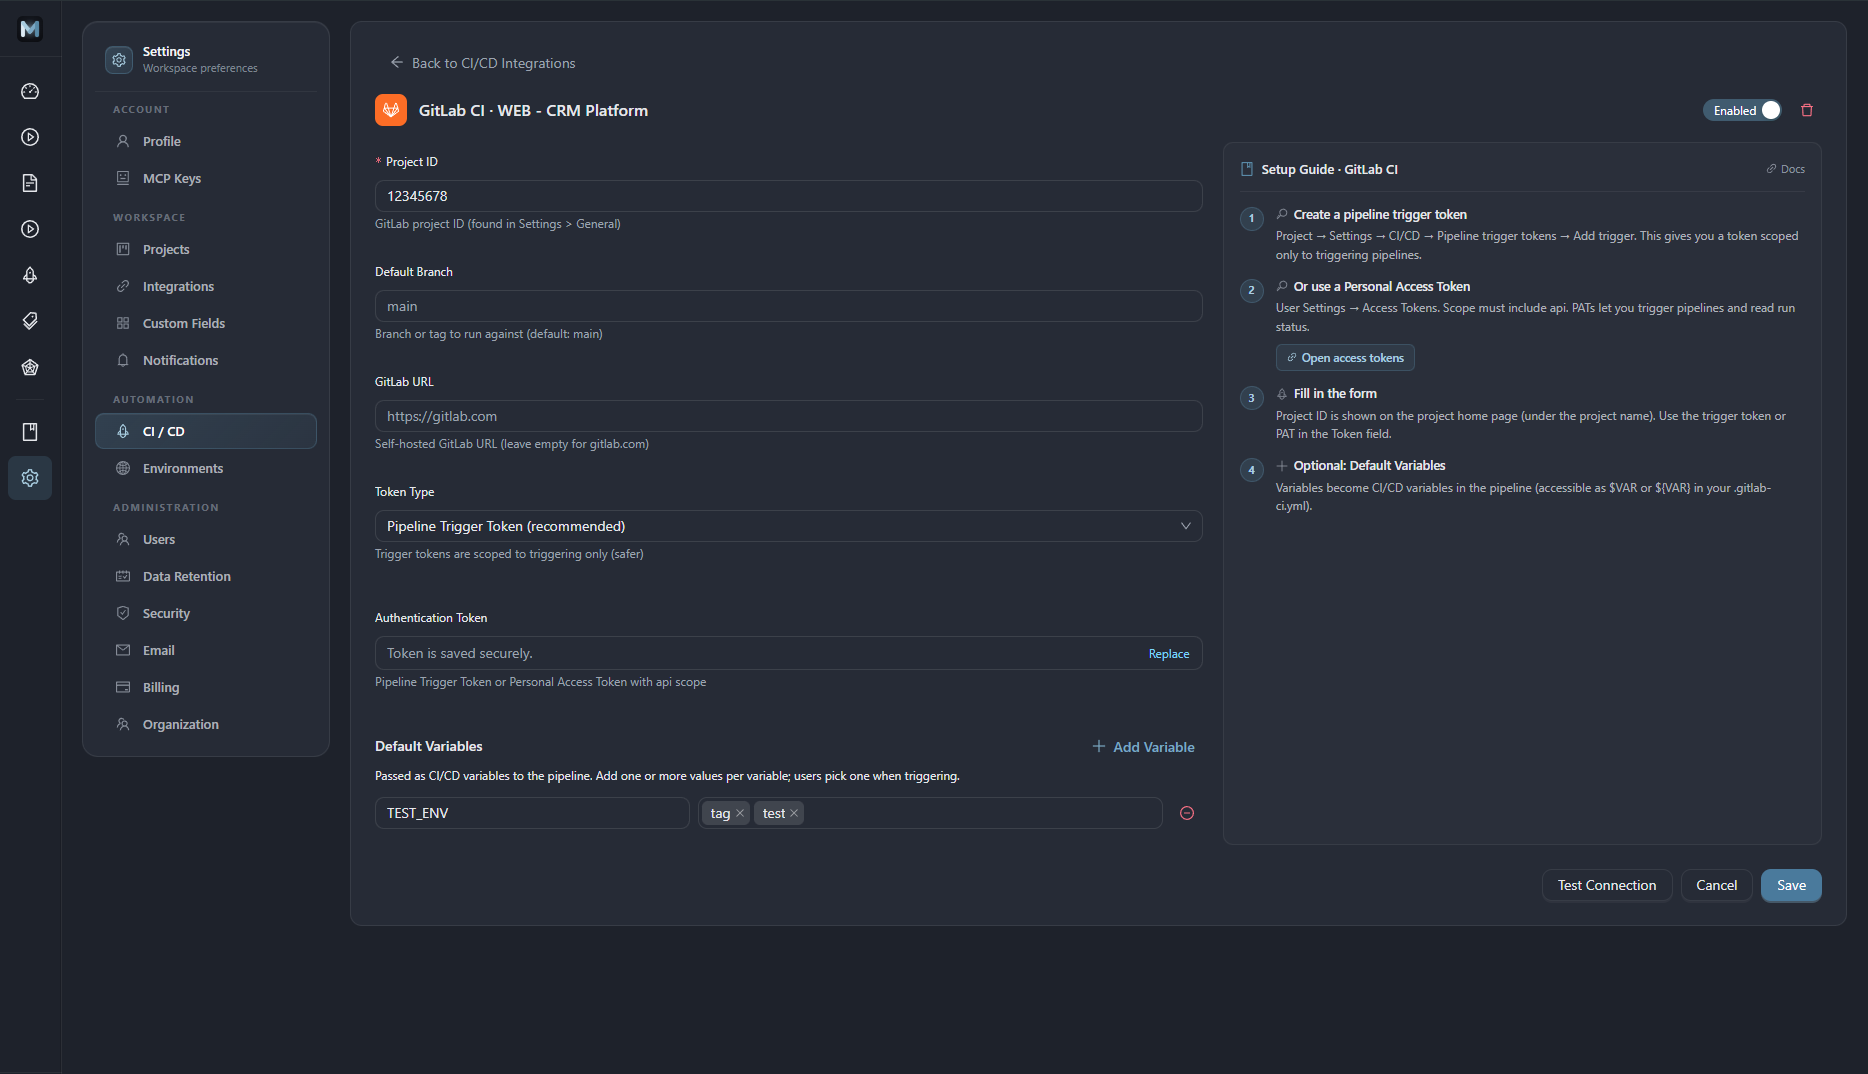Click the "Default Variables" section title
Viewport: 1868px width, 1074px height.
click(x=428, y=746)
